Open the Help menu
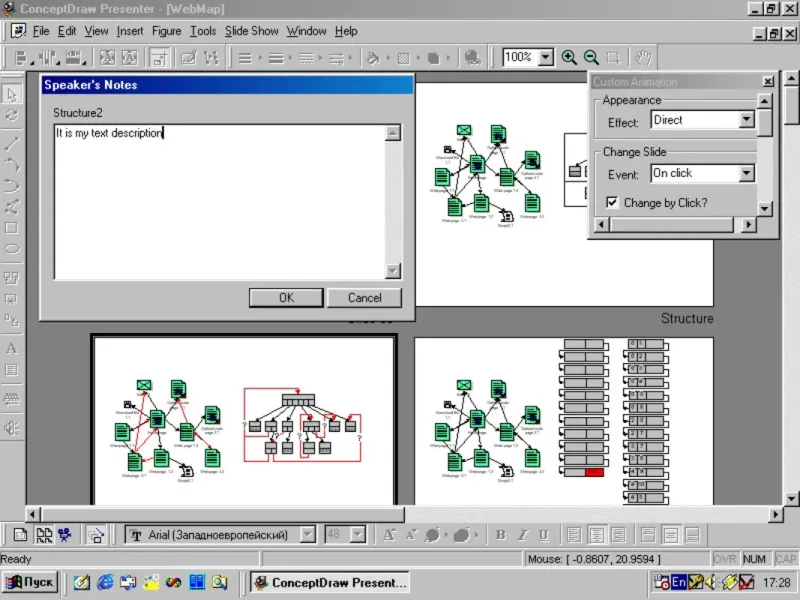800x600 pixels. pos(346,31)
